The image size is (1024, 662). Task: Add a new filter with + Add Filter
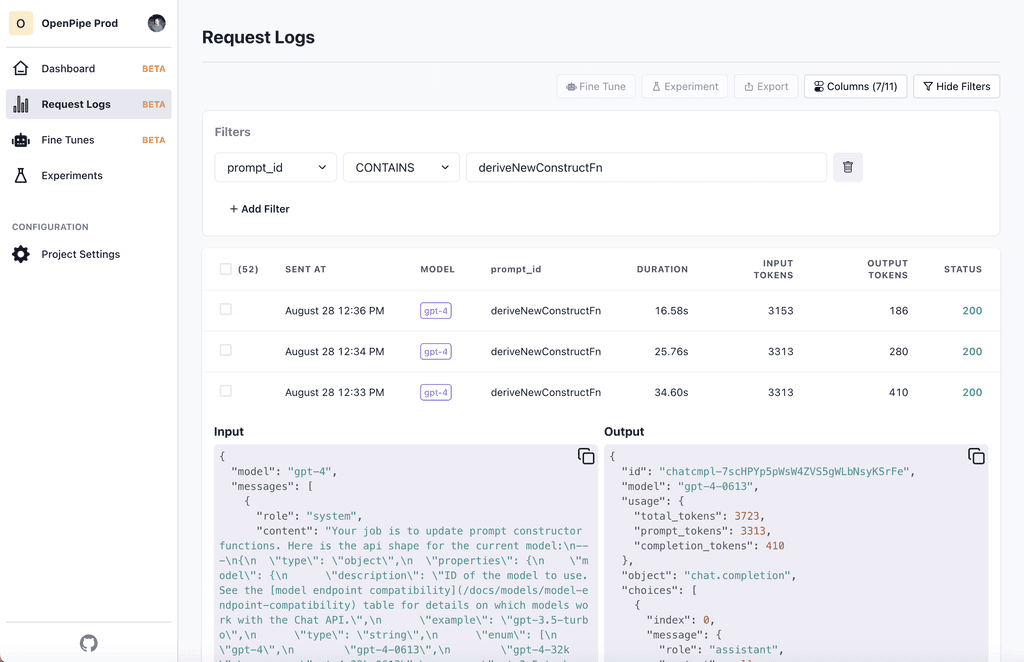(x=262, y=209)
